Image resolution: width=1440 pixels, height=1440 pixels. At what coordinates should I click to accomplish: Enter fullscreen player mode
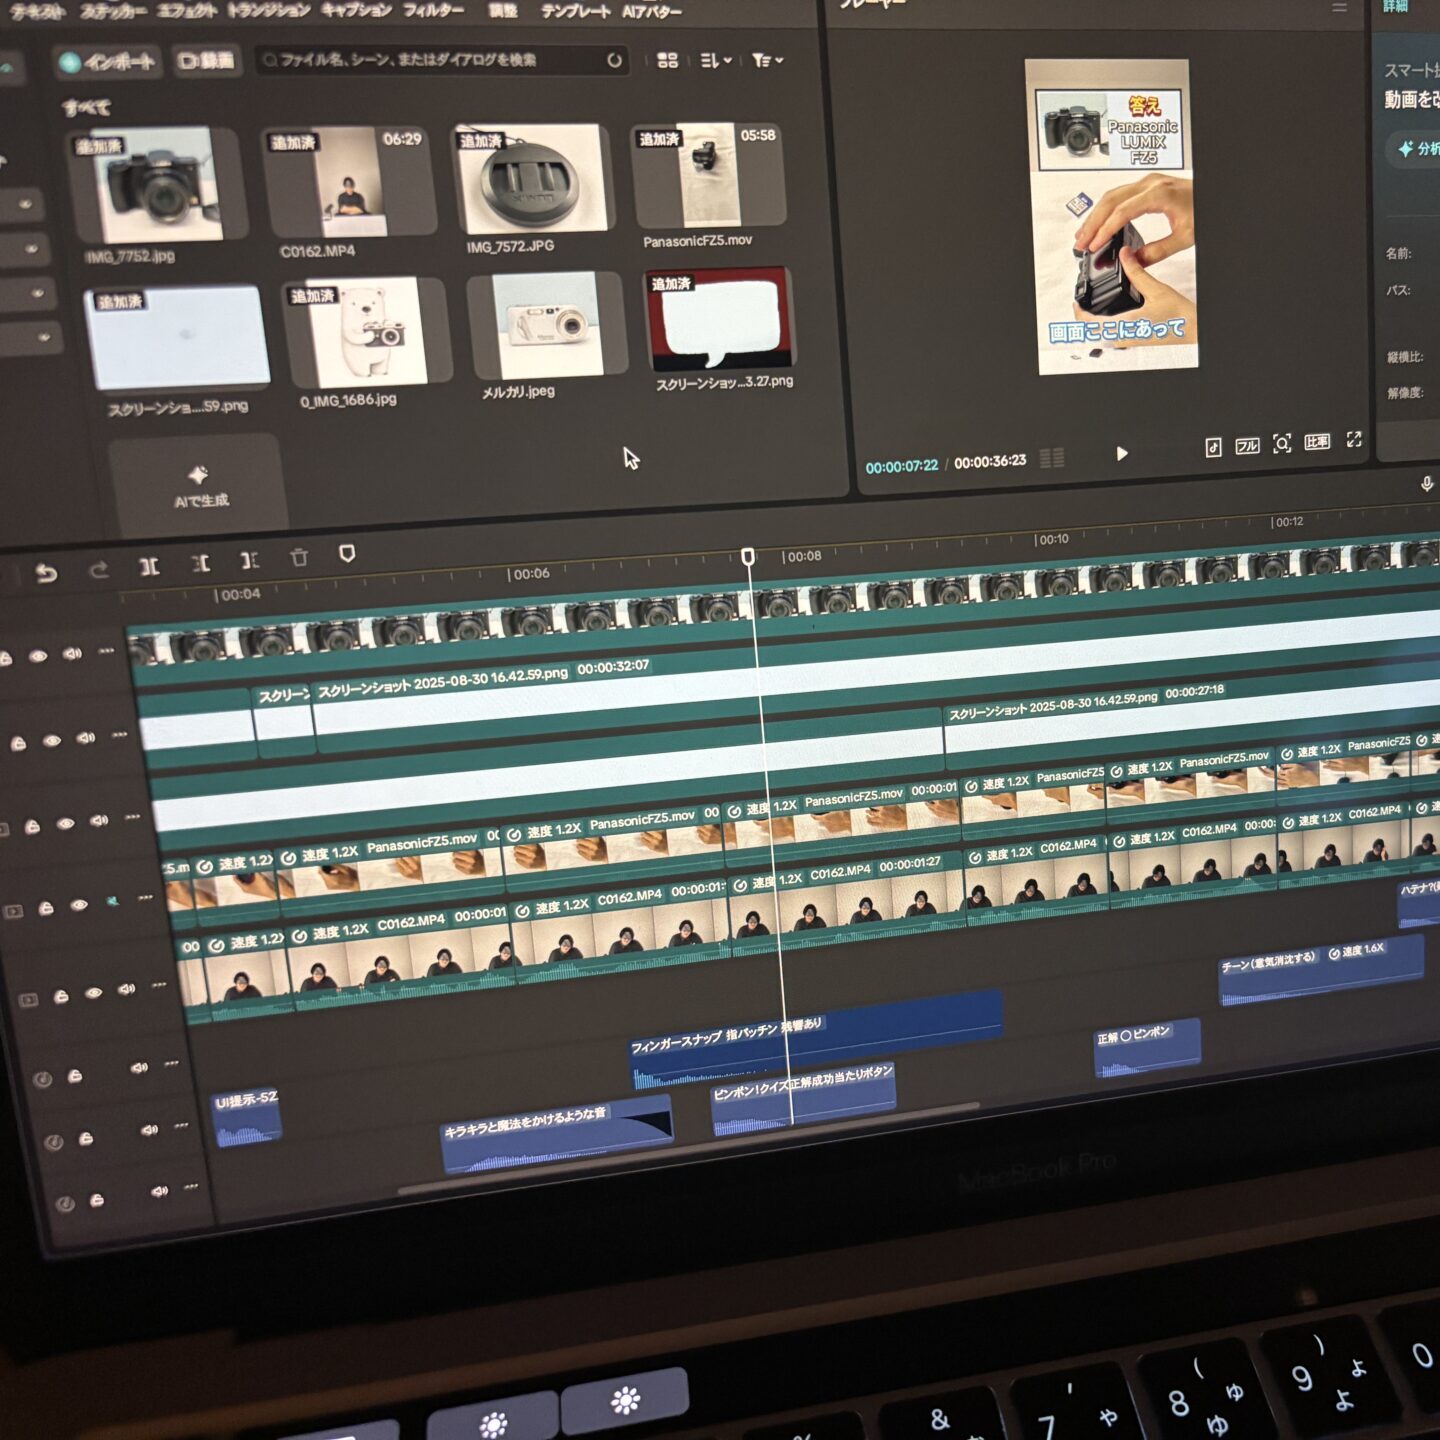(x=1354, y=439)
